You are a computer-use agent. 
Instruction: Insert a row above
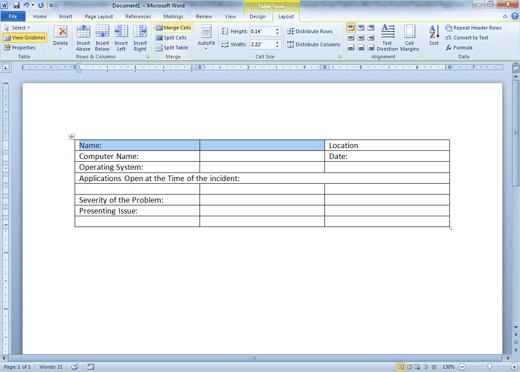[83, 38]
